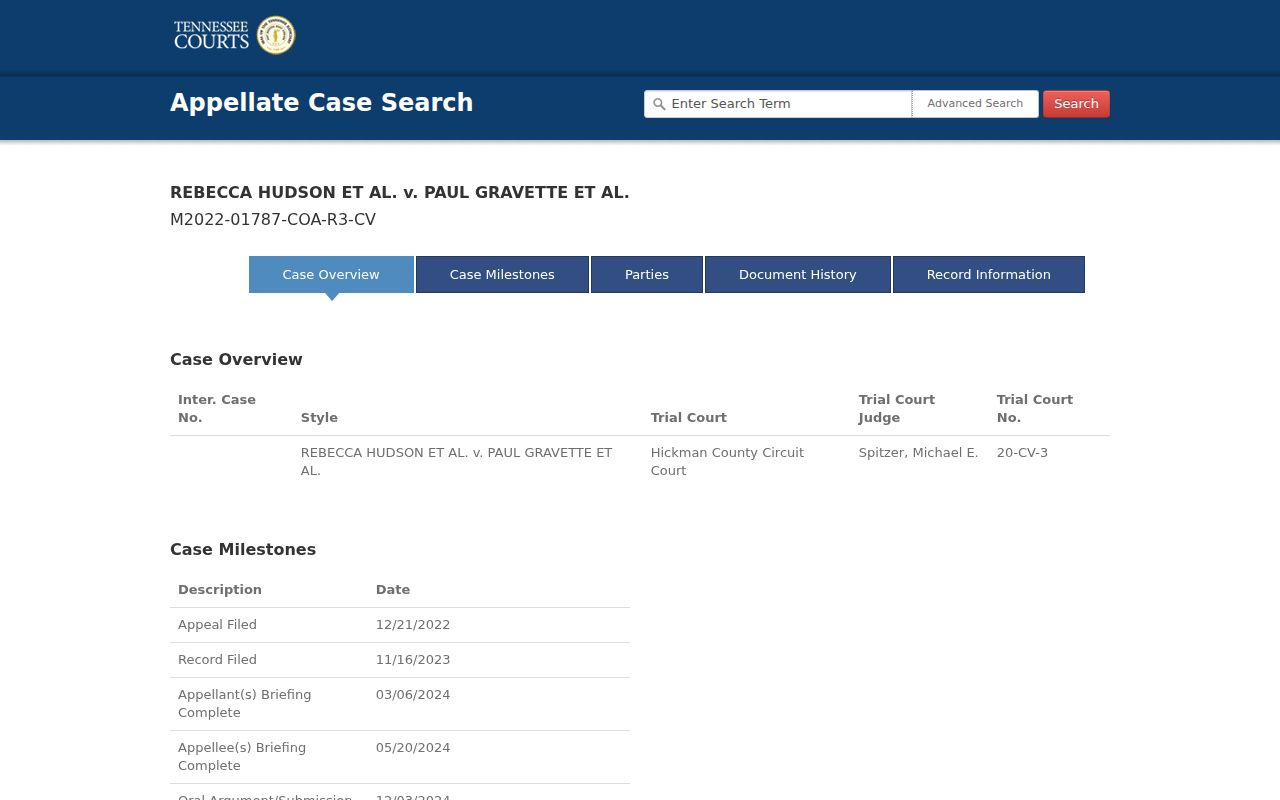Click the Appeal Filed milestone row
The image size is (1280, 800).
coord(400,625)
